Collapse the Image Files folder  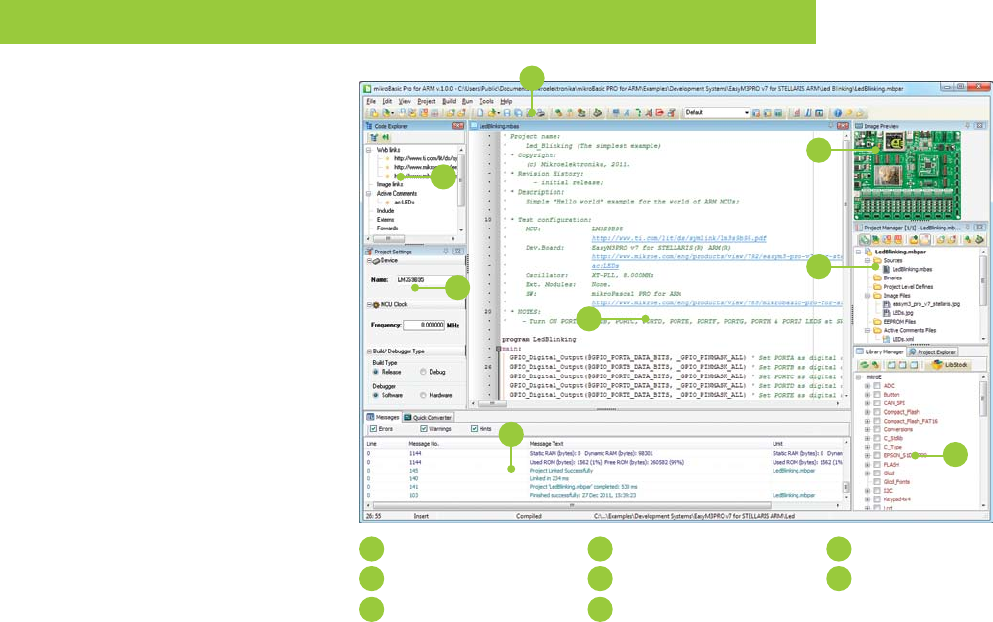click(868, 296)
